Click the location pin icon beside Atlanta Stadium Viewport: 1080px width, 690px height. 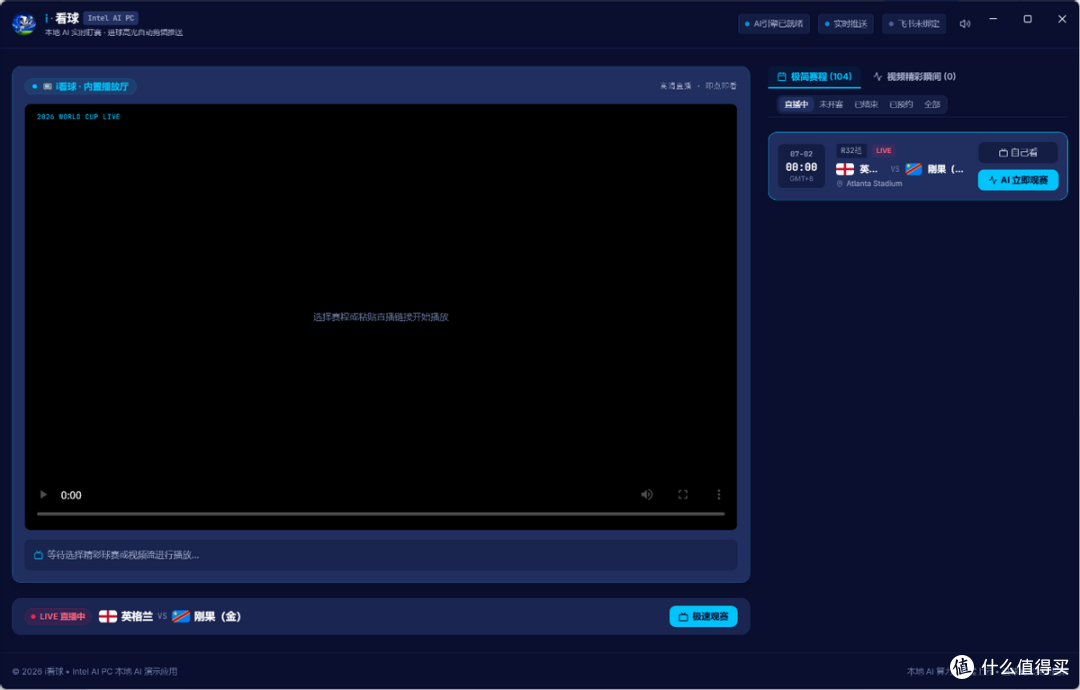[840, 184]
